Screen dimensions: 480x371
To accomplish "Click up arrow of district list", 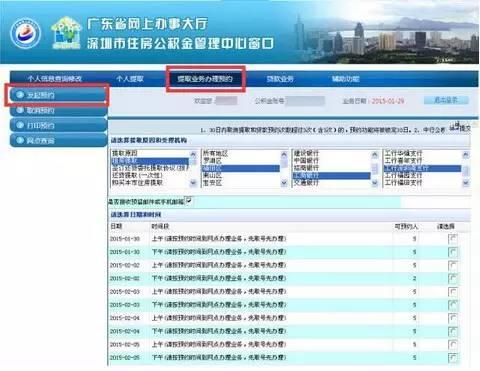I will click(x=284, y=154).
